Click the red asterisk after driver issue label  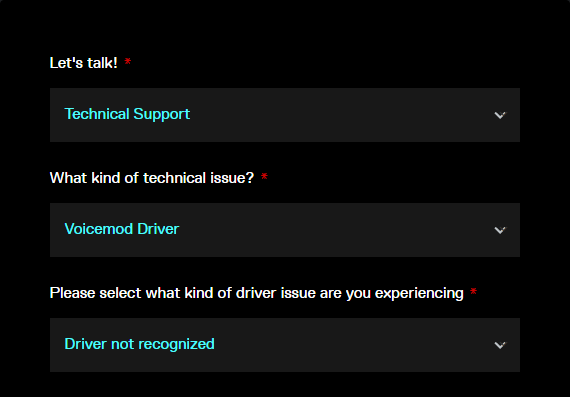pos(473,291)
